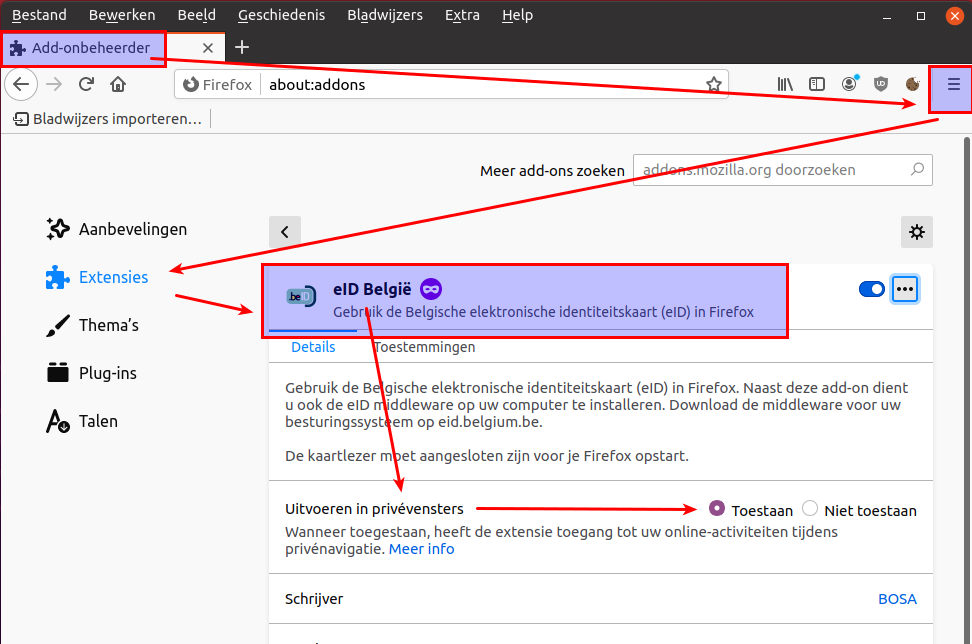Click the uBlock shield icon
This screenshot has width=972, height=644.
pos(881,84)
